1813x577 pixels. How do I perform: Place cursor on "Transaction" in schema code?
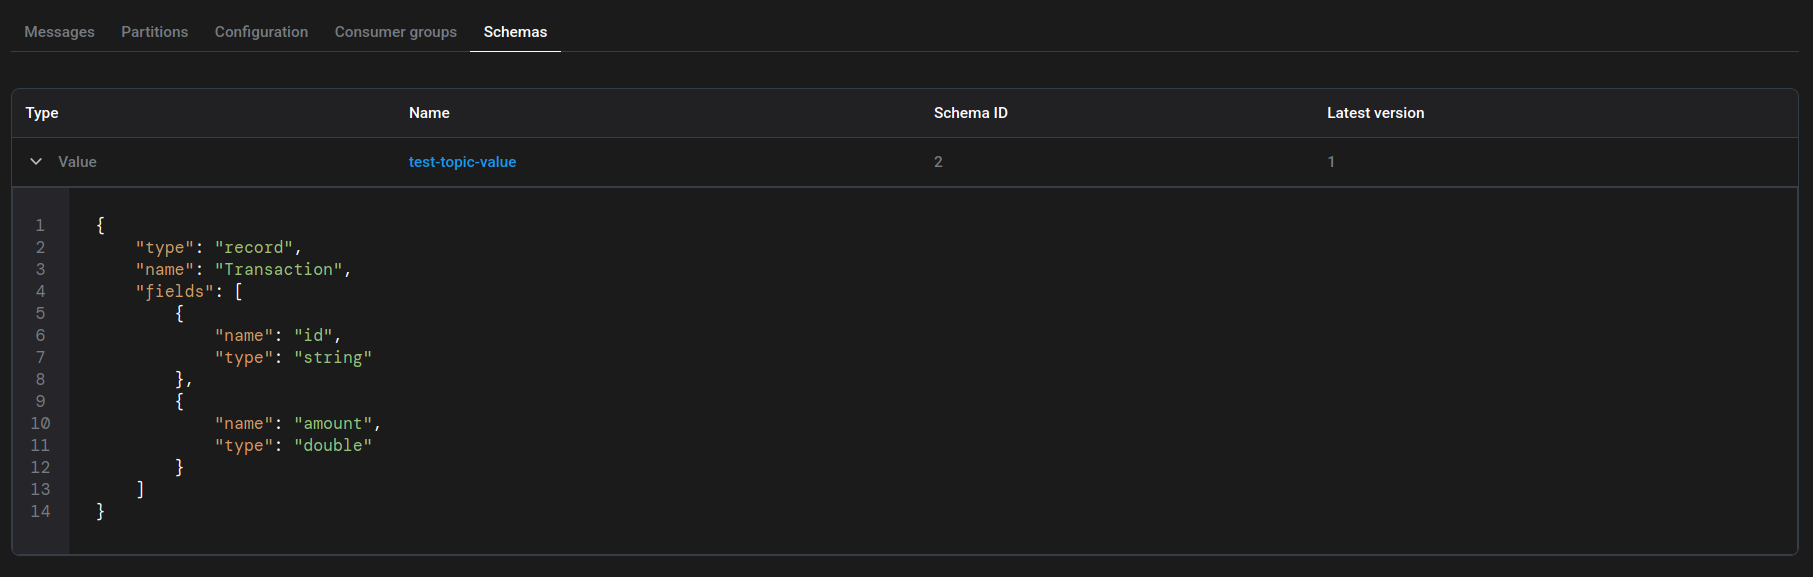278,269
